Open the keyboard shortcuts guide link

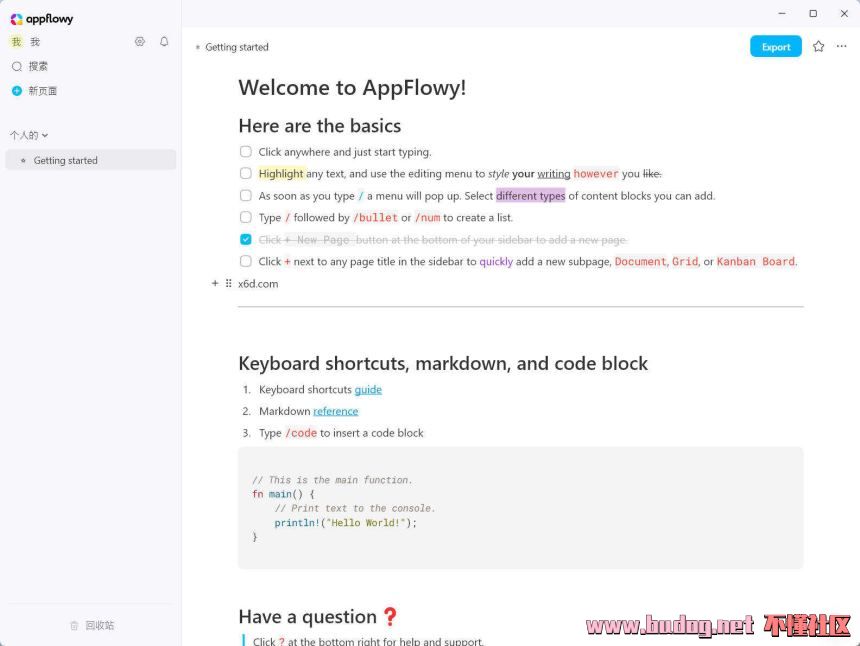(x=368, y=389)
